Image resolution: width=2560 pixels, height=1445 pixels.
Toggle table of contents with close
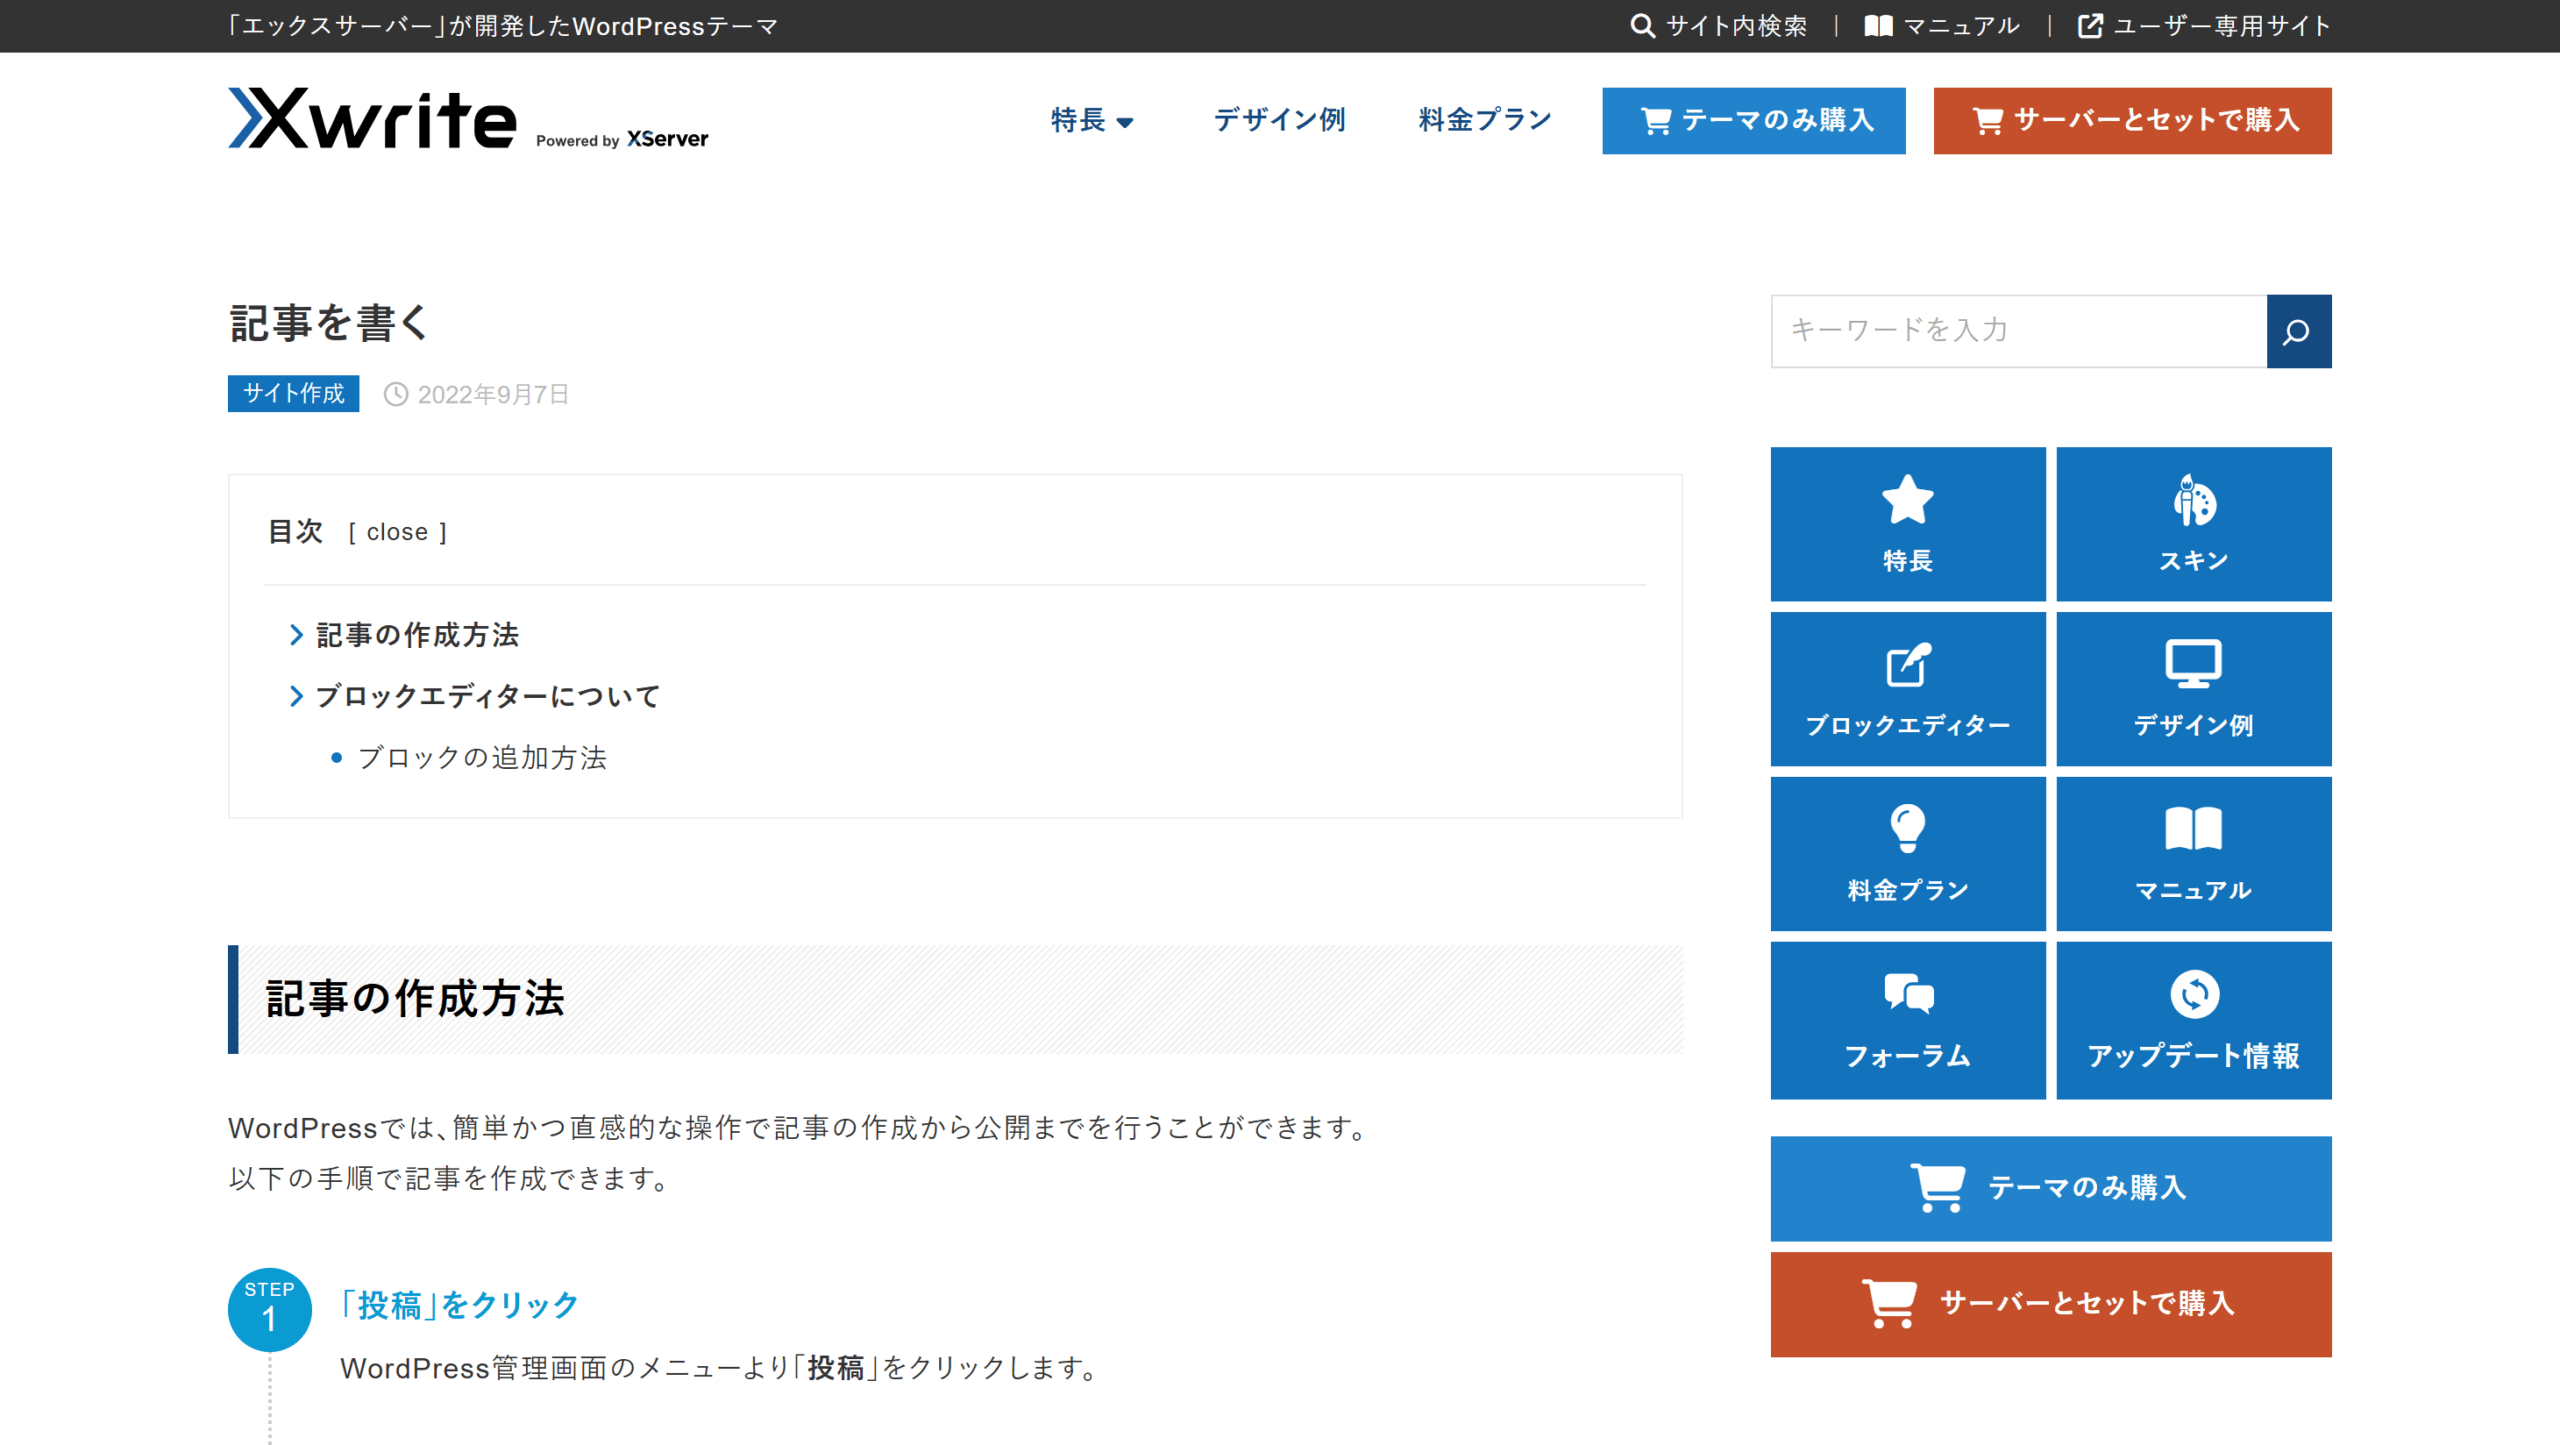click(397, 532)
